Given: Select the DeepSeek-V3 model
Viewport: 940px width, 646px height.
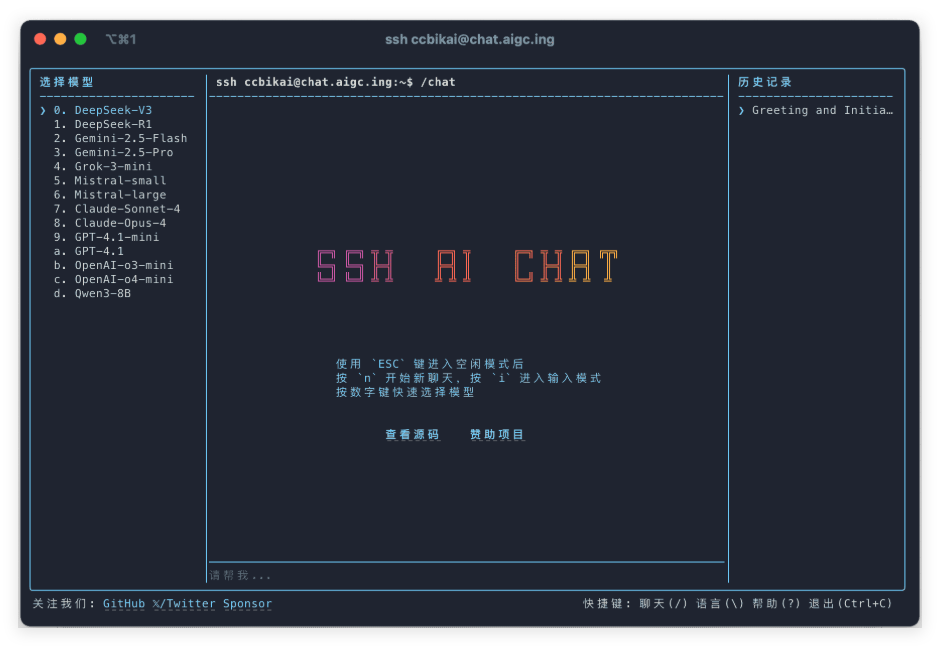Looking at the screenshot, I should (x=102, y=110).
